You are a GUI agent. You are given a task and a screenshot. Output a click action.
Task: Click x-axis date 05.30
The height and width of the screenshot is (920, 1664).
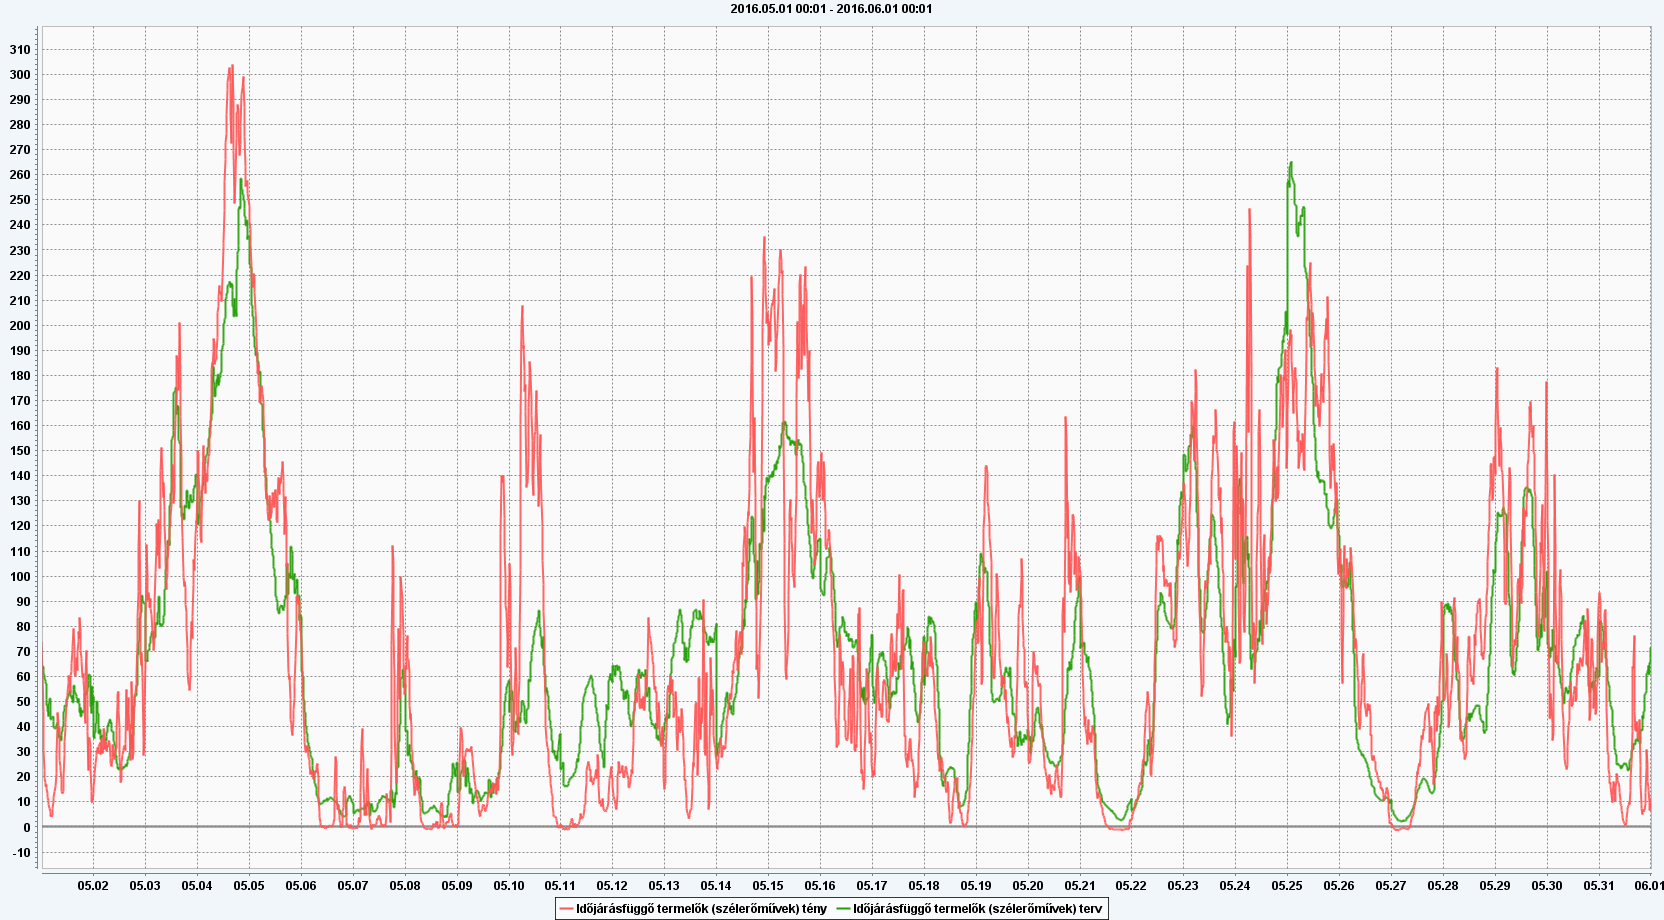pos(1547,886)
